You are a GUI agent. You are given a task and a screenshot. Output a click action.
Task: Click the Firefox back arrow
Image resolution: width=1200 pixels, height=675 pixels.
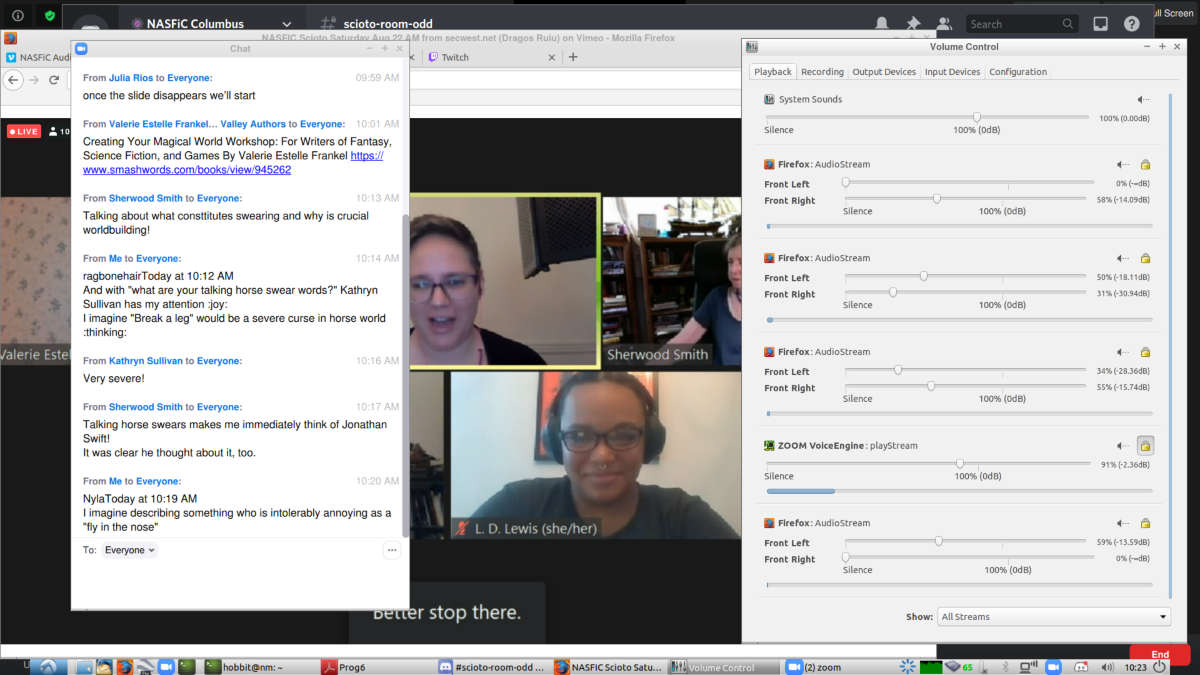pos(14,80)
